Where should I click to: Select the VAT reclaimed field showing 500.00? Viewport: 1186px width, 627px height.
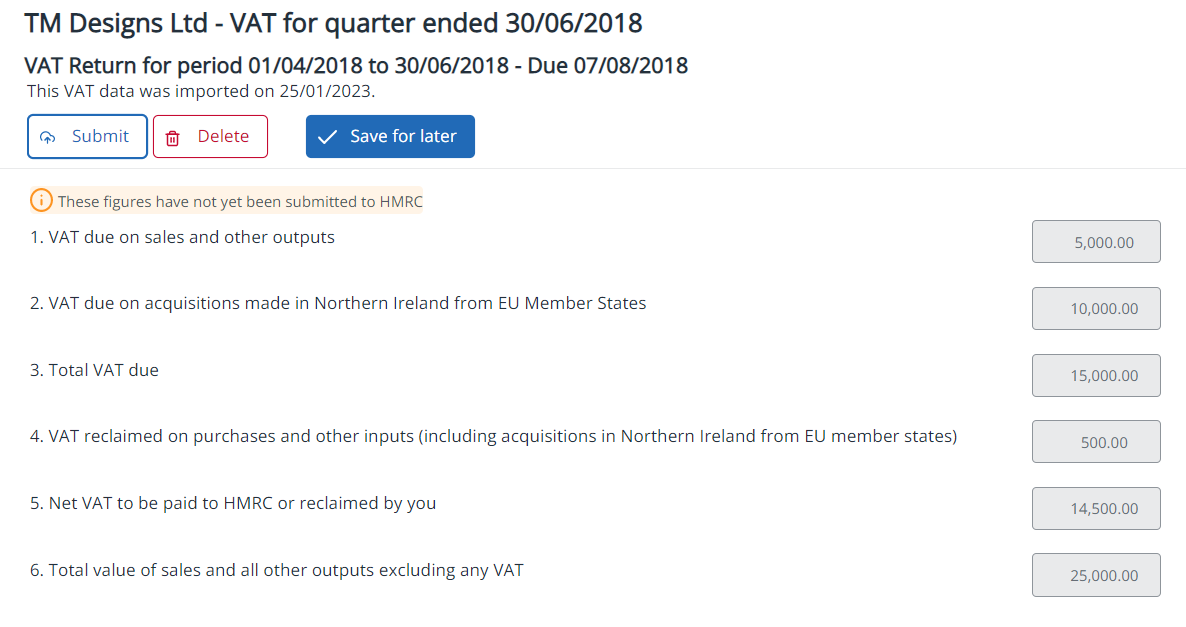click(x=1096, y=442)
